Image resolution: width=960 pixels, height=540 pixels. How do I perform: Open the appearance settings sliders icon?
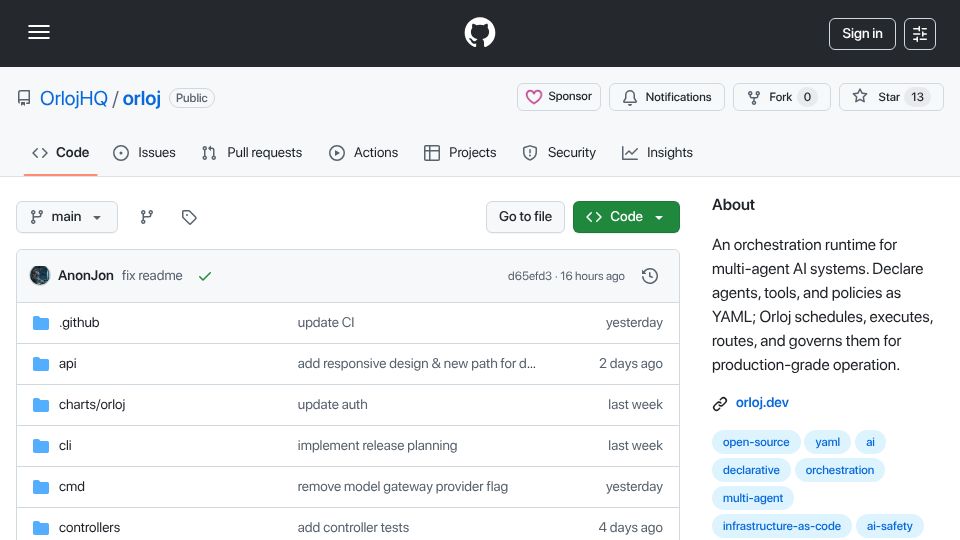pyautogui.click(x=920, y=34)
